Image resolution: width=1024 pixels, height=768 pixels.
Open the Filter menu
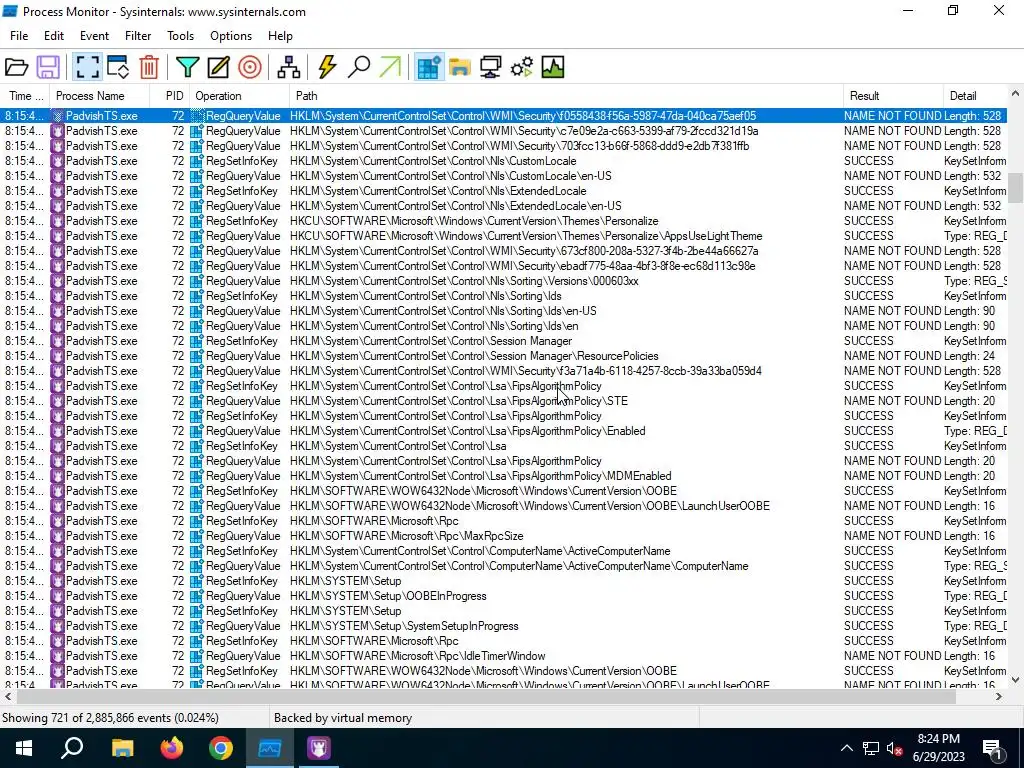[138, 36]
